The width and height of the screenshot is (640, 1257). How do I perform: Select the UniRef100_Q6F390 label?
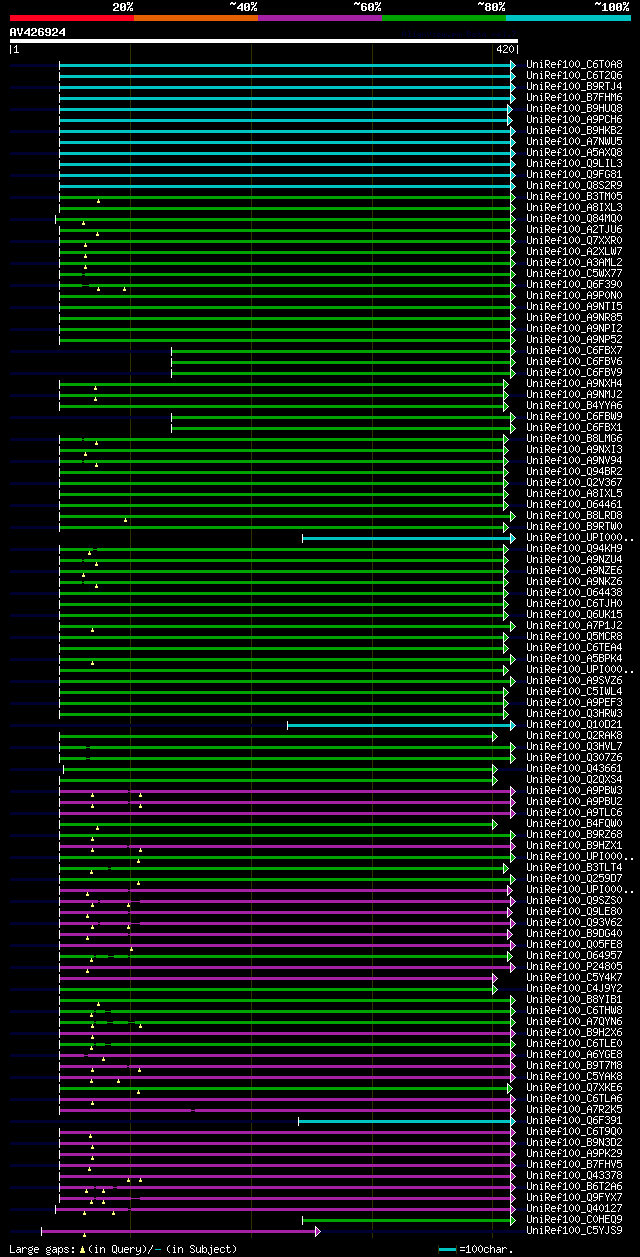[574, 284]
